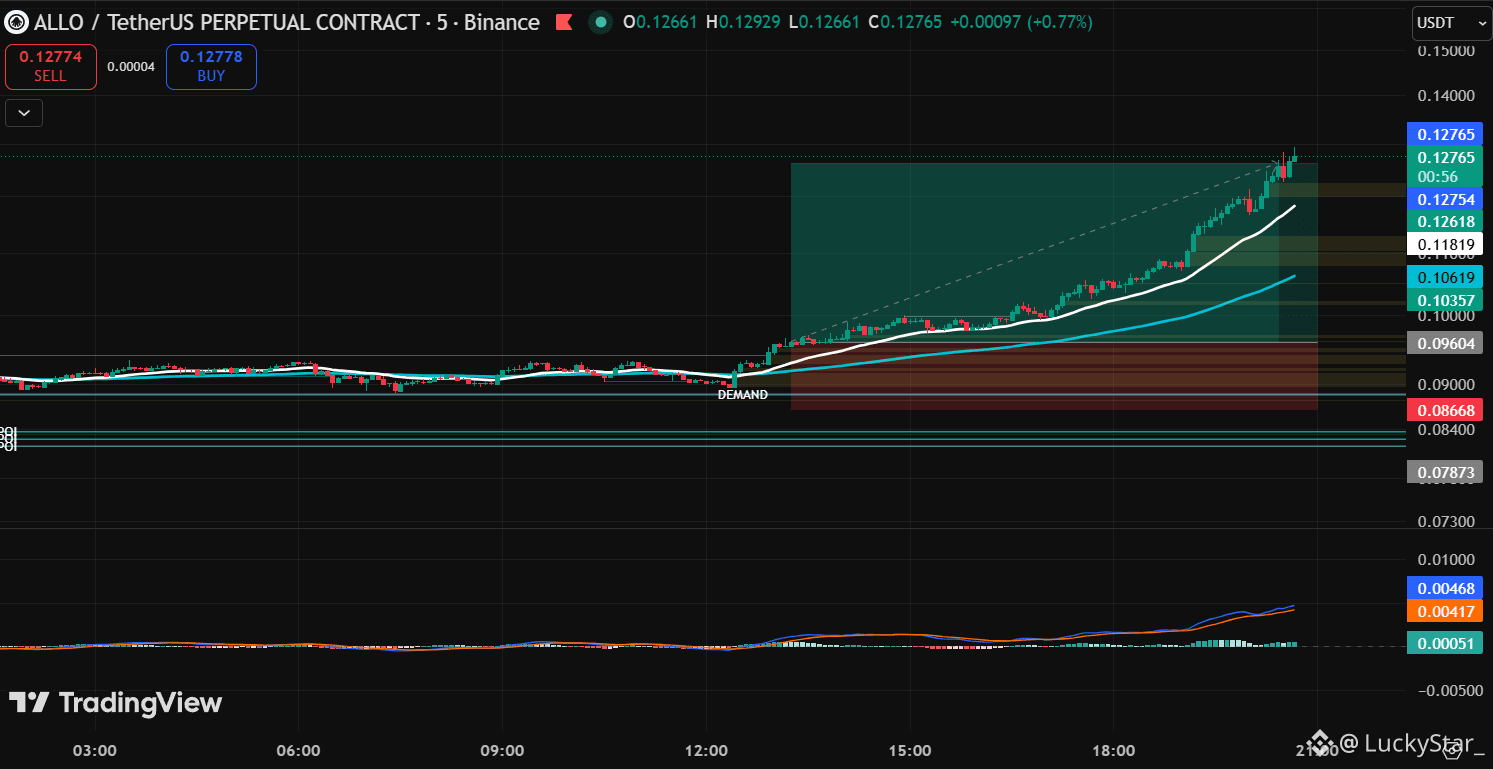
Task: Click the 09:00 time axis label
Action: 502,750
